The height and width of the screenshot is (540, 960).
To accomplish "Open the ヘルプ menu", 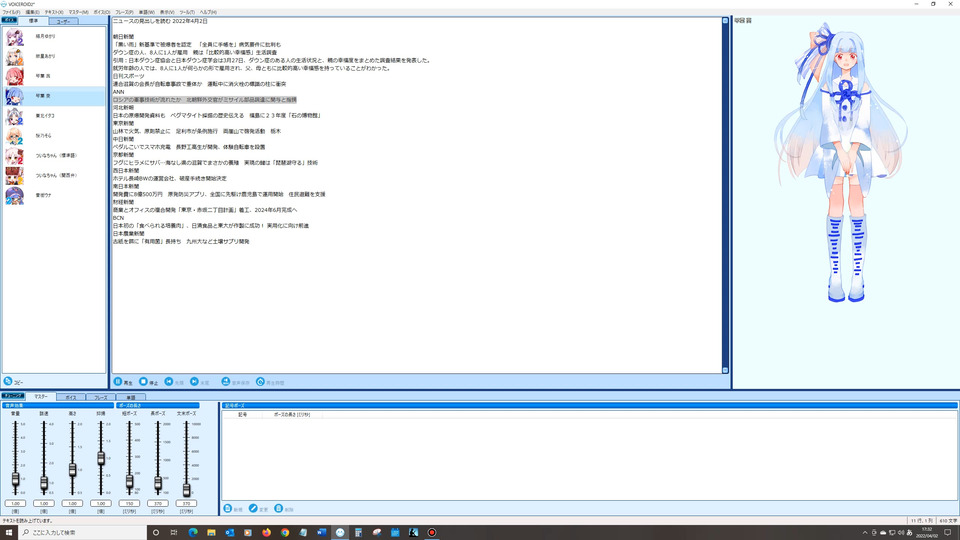I will 208,12.
